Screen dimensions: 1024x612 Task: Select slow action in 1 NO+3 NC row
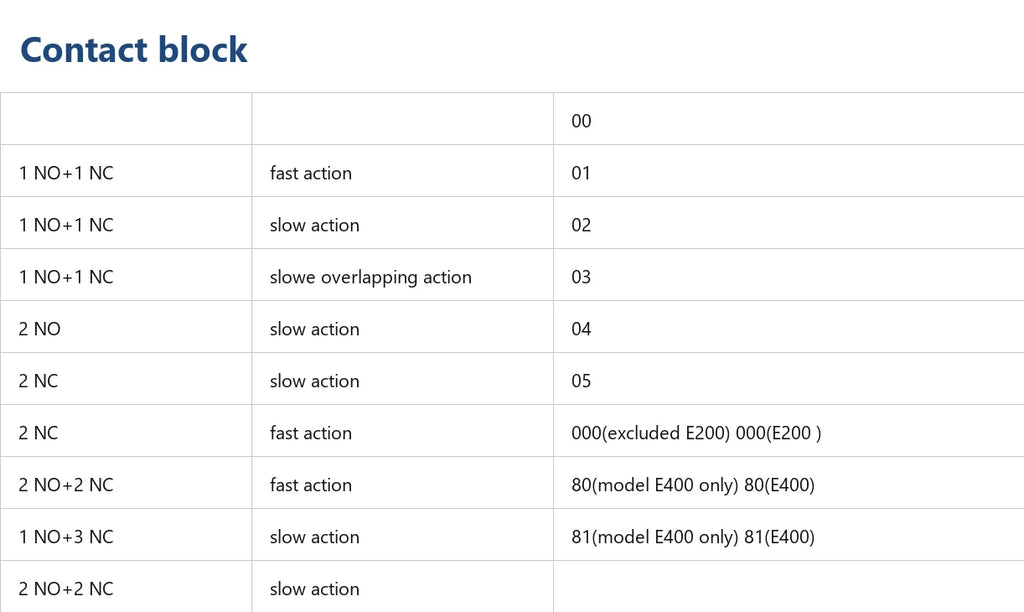[x=402, y=535]
